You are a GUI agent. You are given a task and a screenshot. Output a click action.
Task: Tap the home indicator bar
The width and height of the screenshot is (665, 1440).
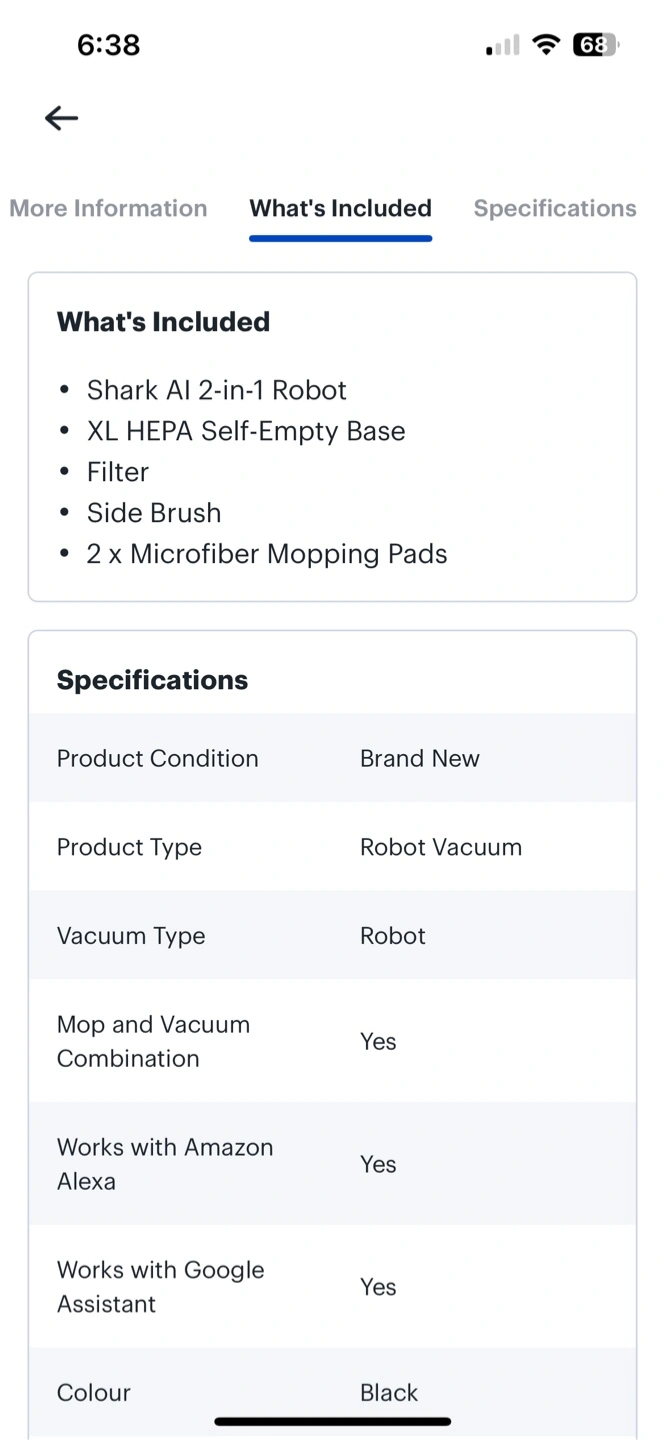[332, 1421]
